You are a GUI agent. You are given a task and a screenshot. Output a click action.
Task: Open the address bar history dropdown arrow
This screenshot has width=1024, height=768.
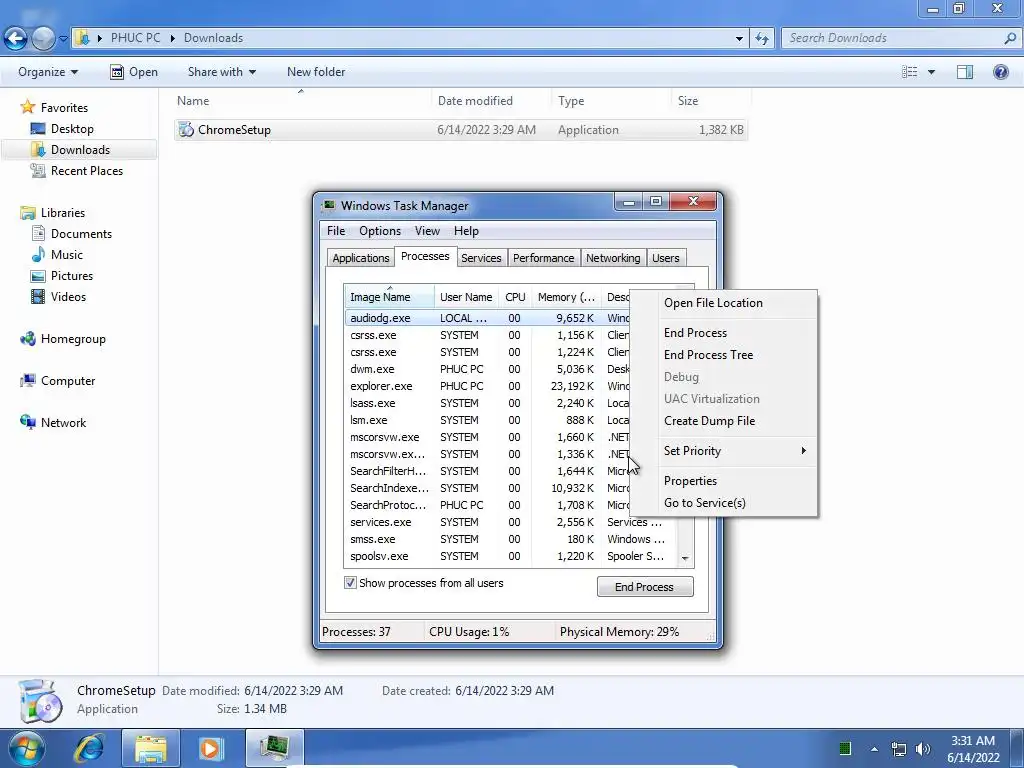click(739, 39)
